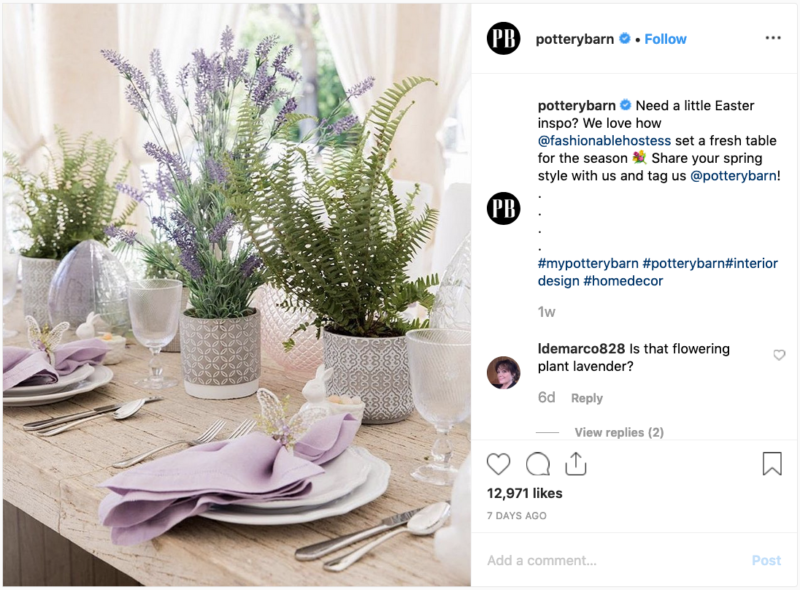Viewport: 800px width, 590px height.
Task: Like ldemarco828's comment with small heart
Action: click(779, 355)
